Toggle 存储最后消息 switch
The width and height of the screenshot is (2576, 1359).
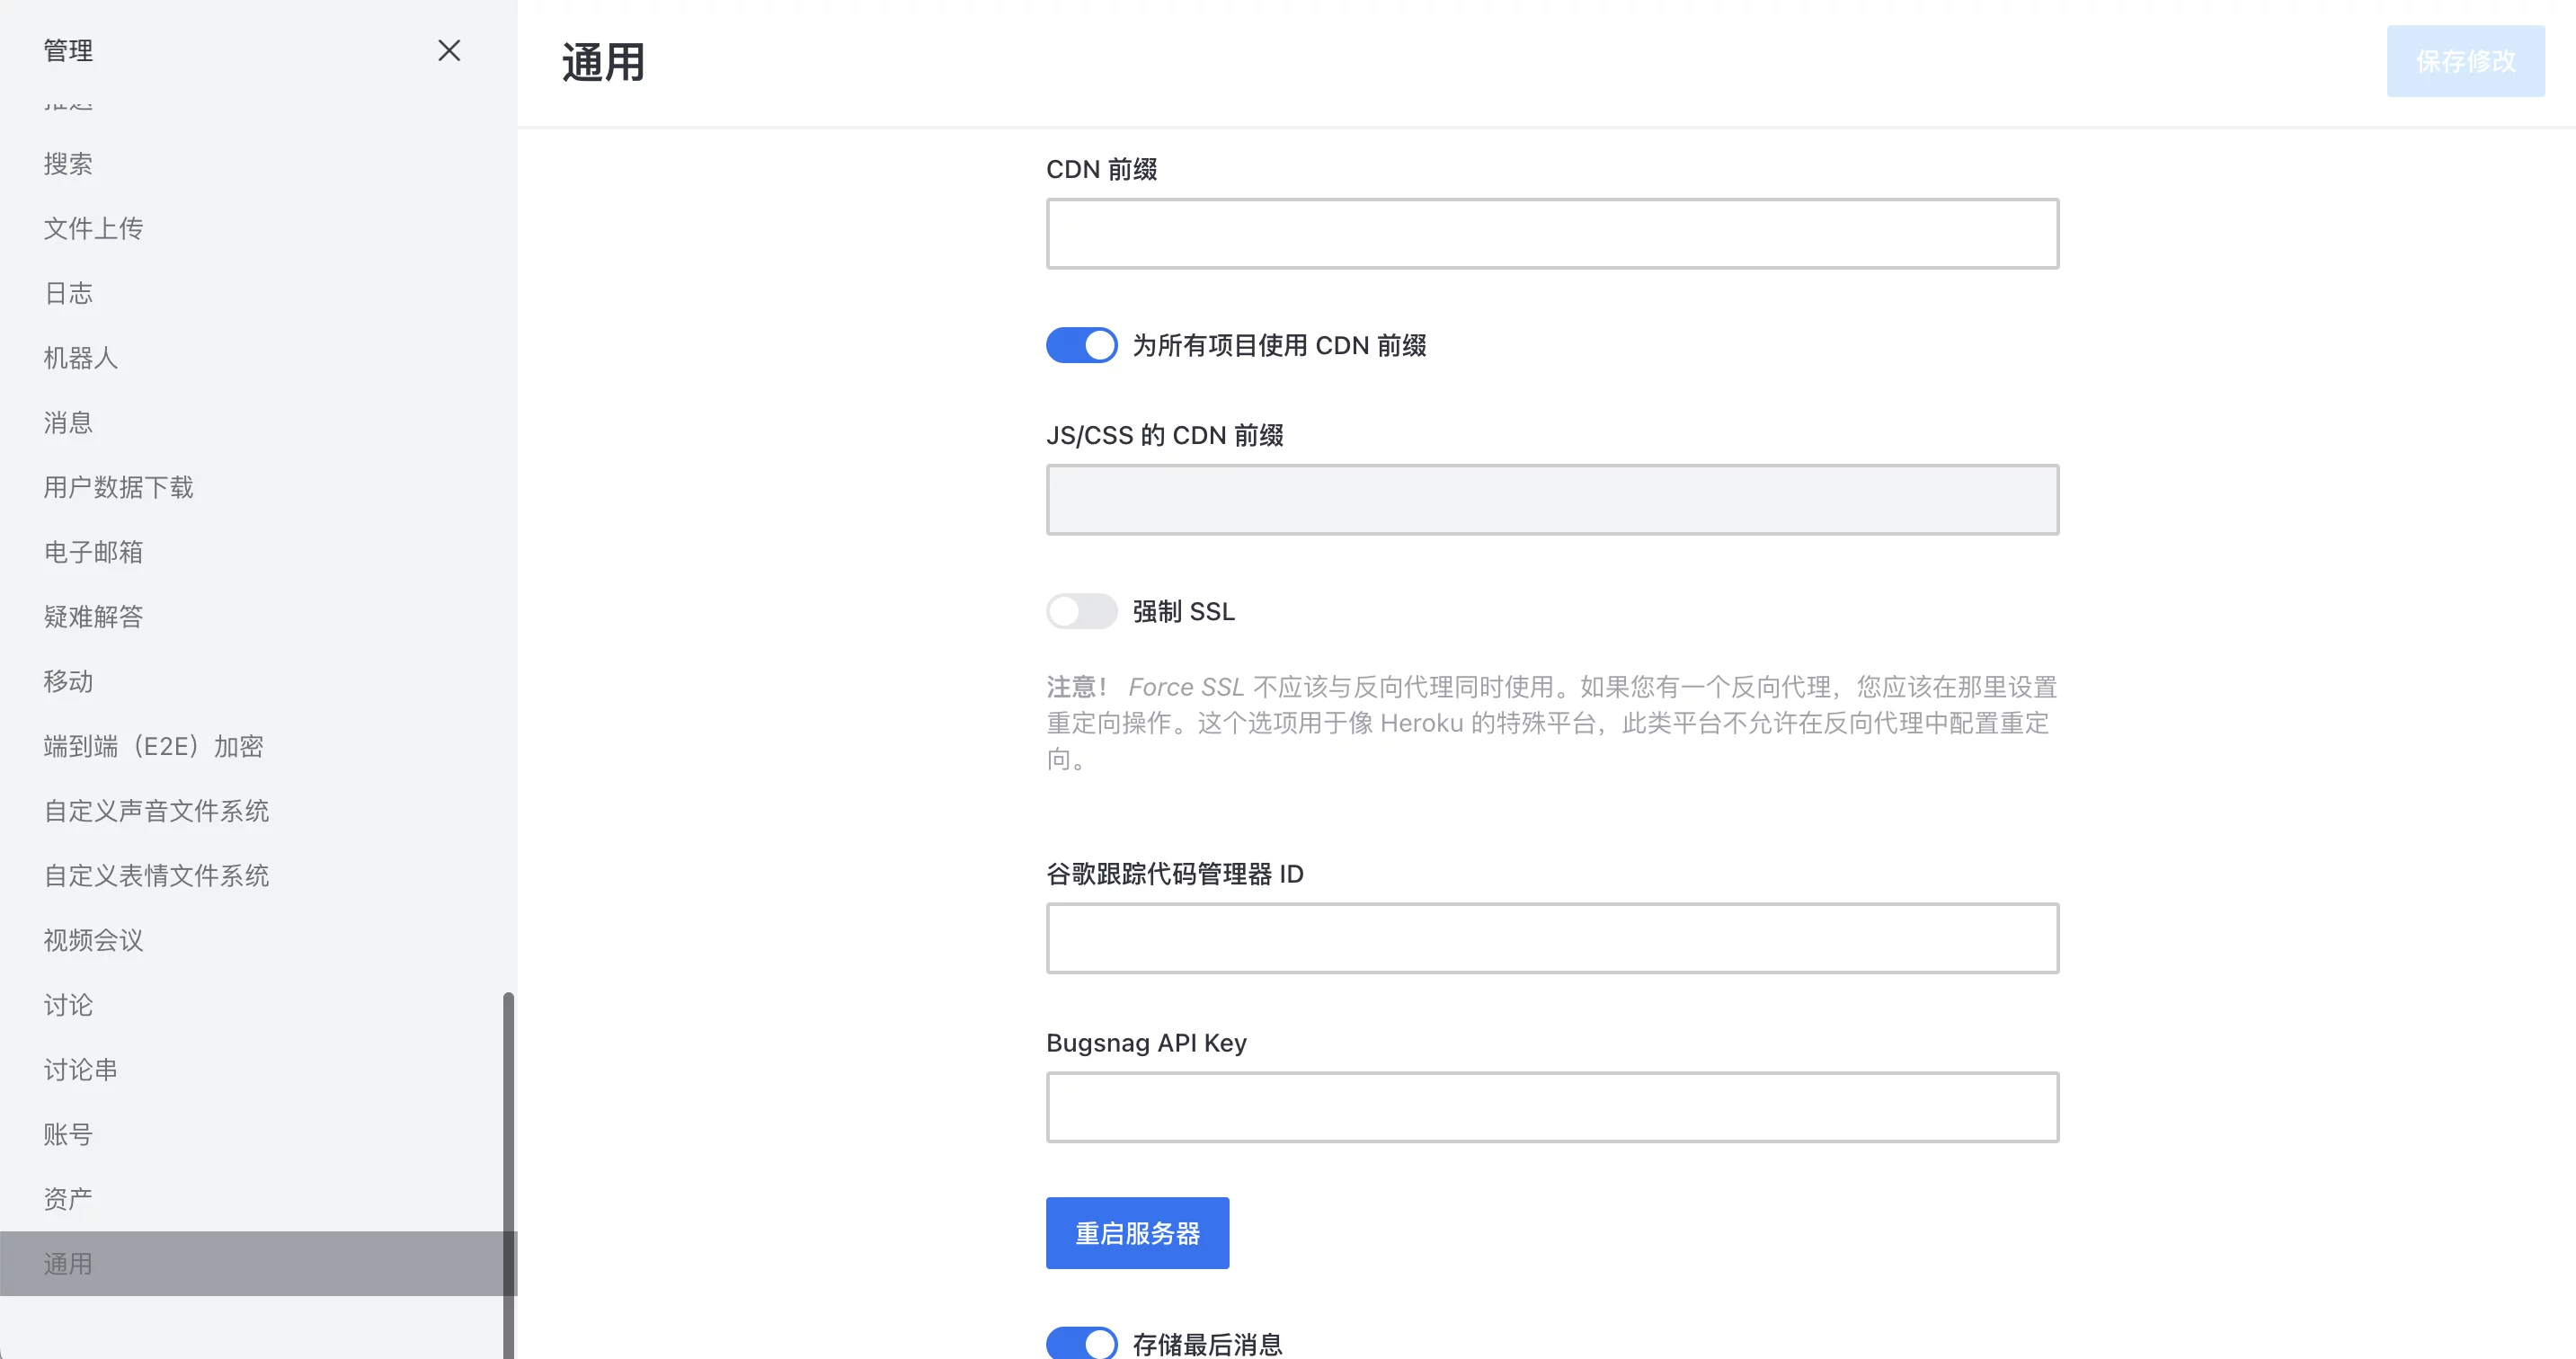(1081, 1343)
